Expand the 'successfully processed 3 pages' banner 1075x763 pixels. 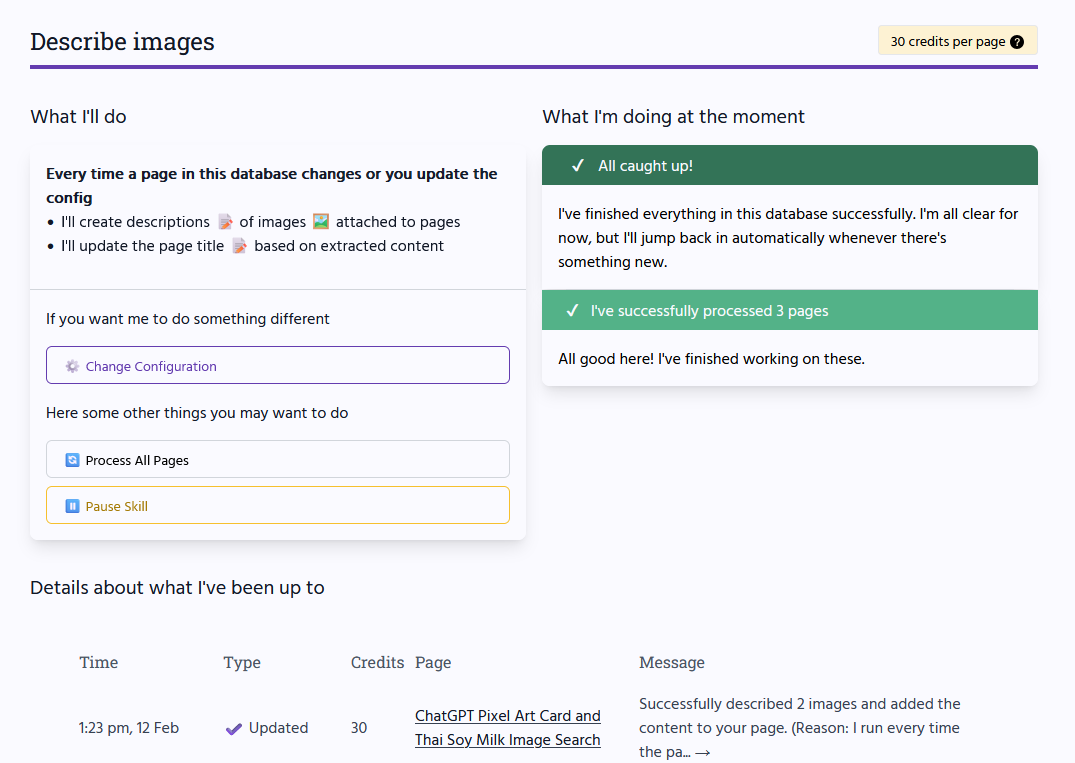tap(789, 311)
